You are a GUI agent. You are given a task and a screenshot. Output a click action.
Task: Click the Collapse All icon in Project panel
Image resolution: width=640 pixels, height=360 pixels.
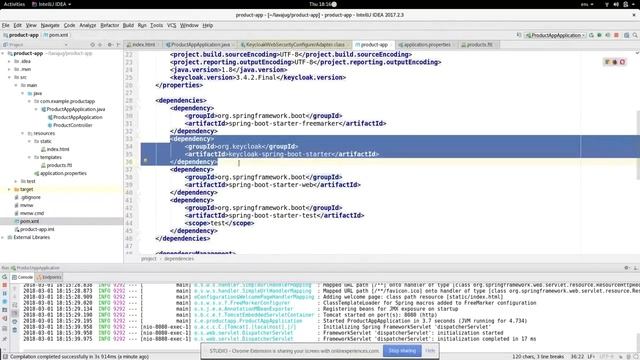100,44
